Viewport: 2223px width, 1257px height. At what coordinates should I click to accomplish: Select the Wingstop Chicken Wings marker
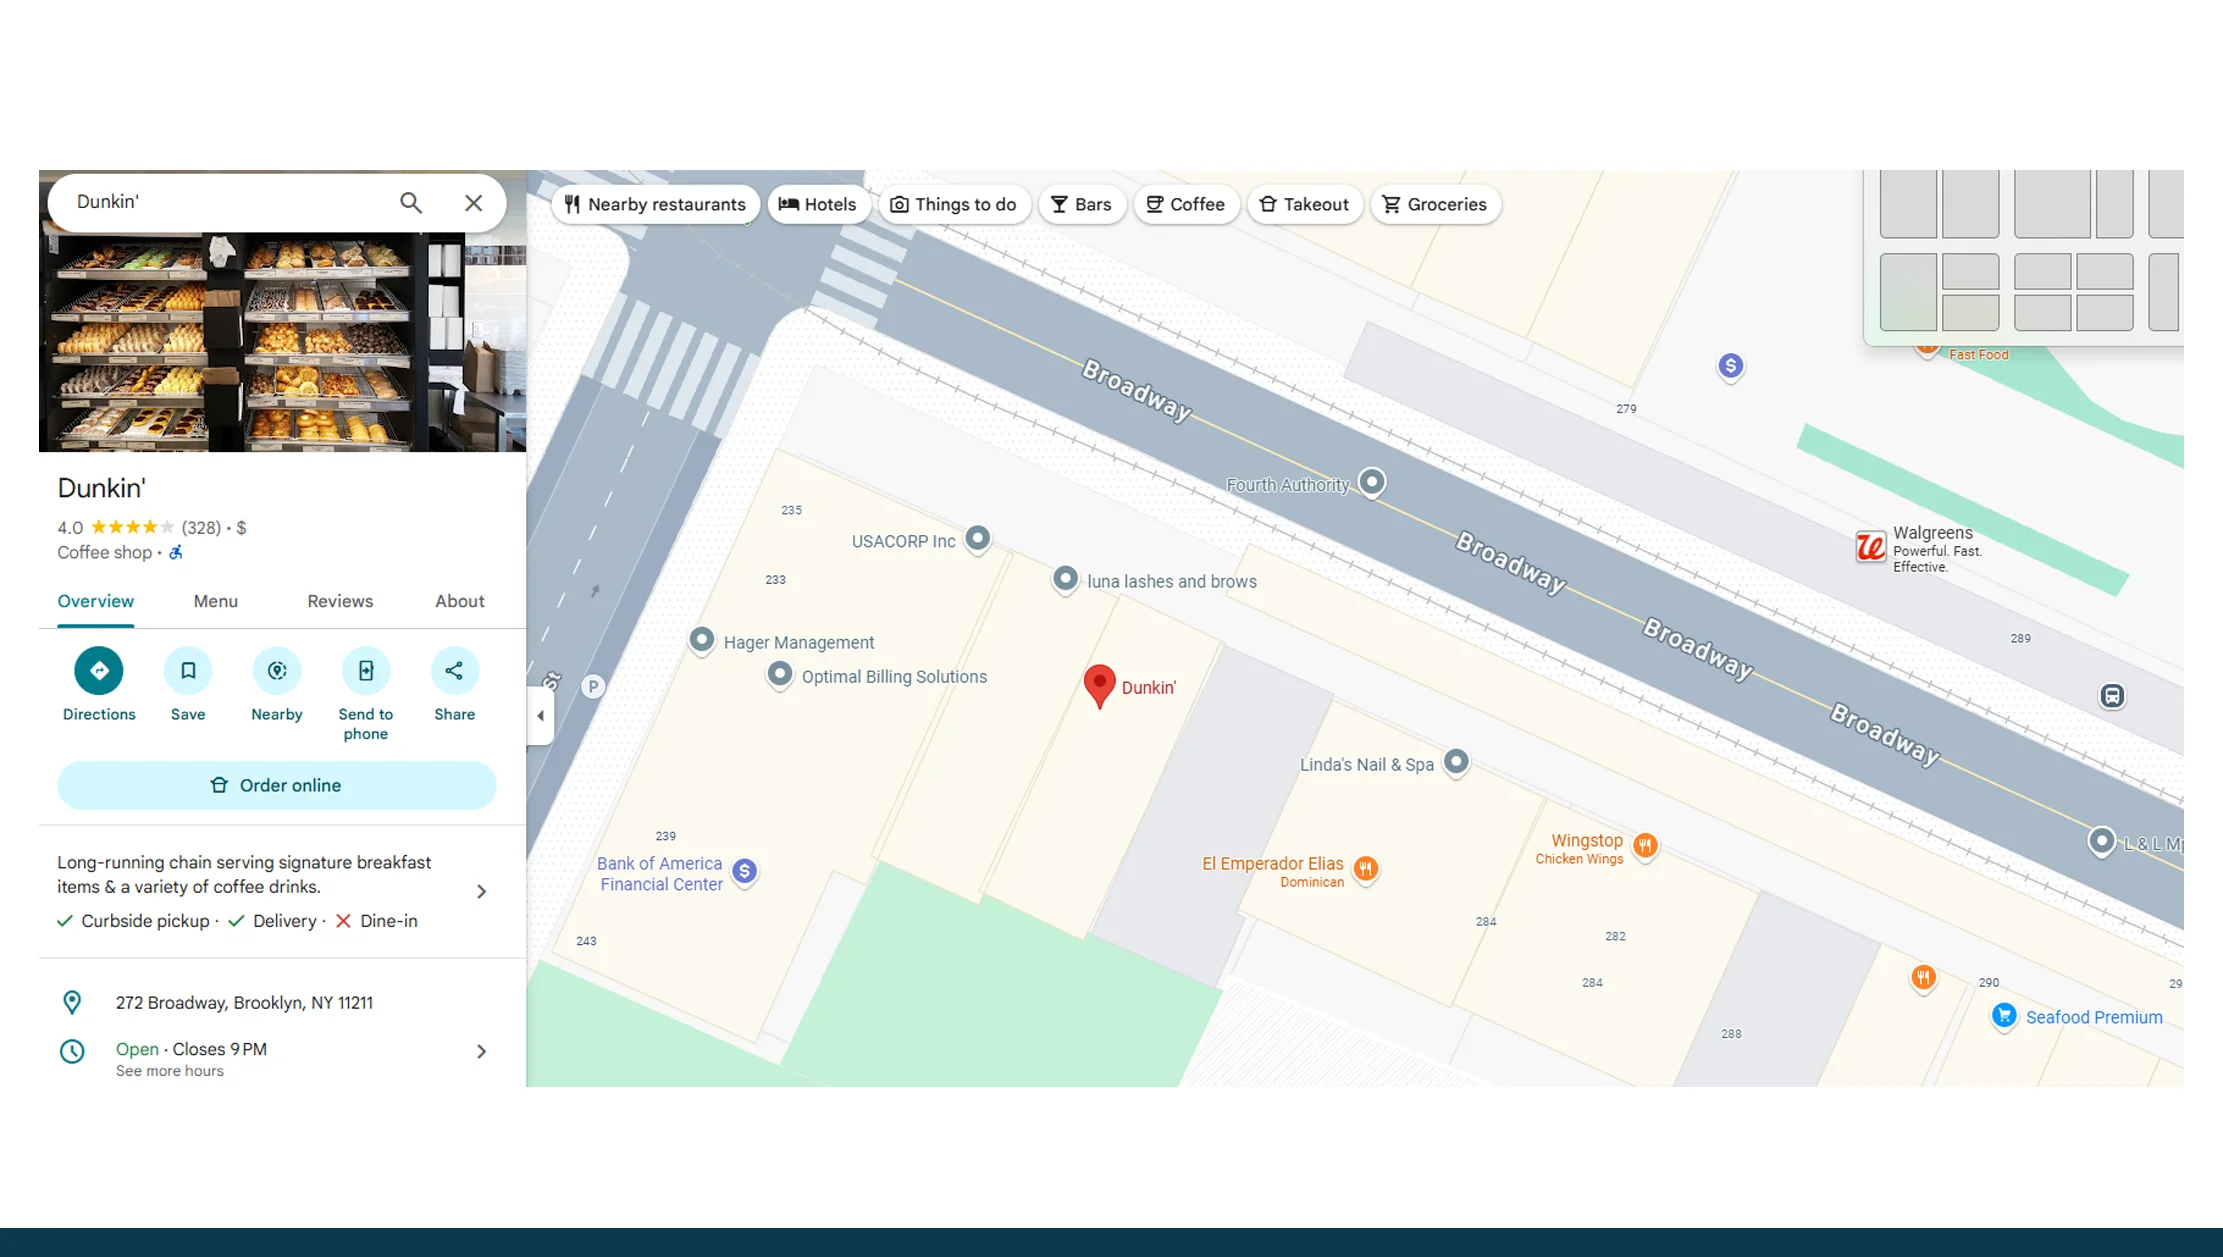[1645, 846]
